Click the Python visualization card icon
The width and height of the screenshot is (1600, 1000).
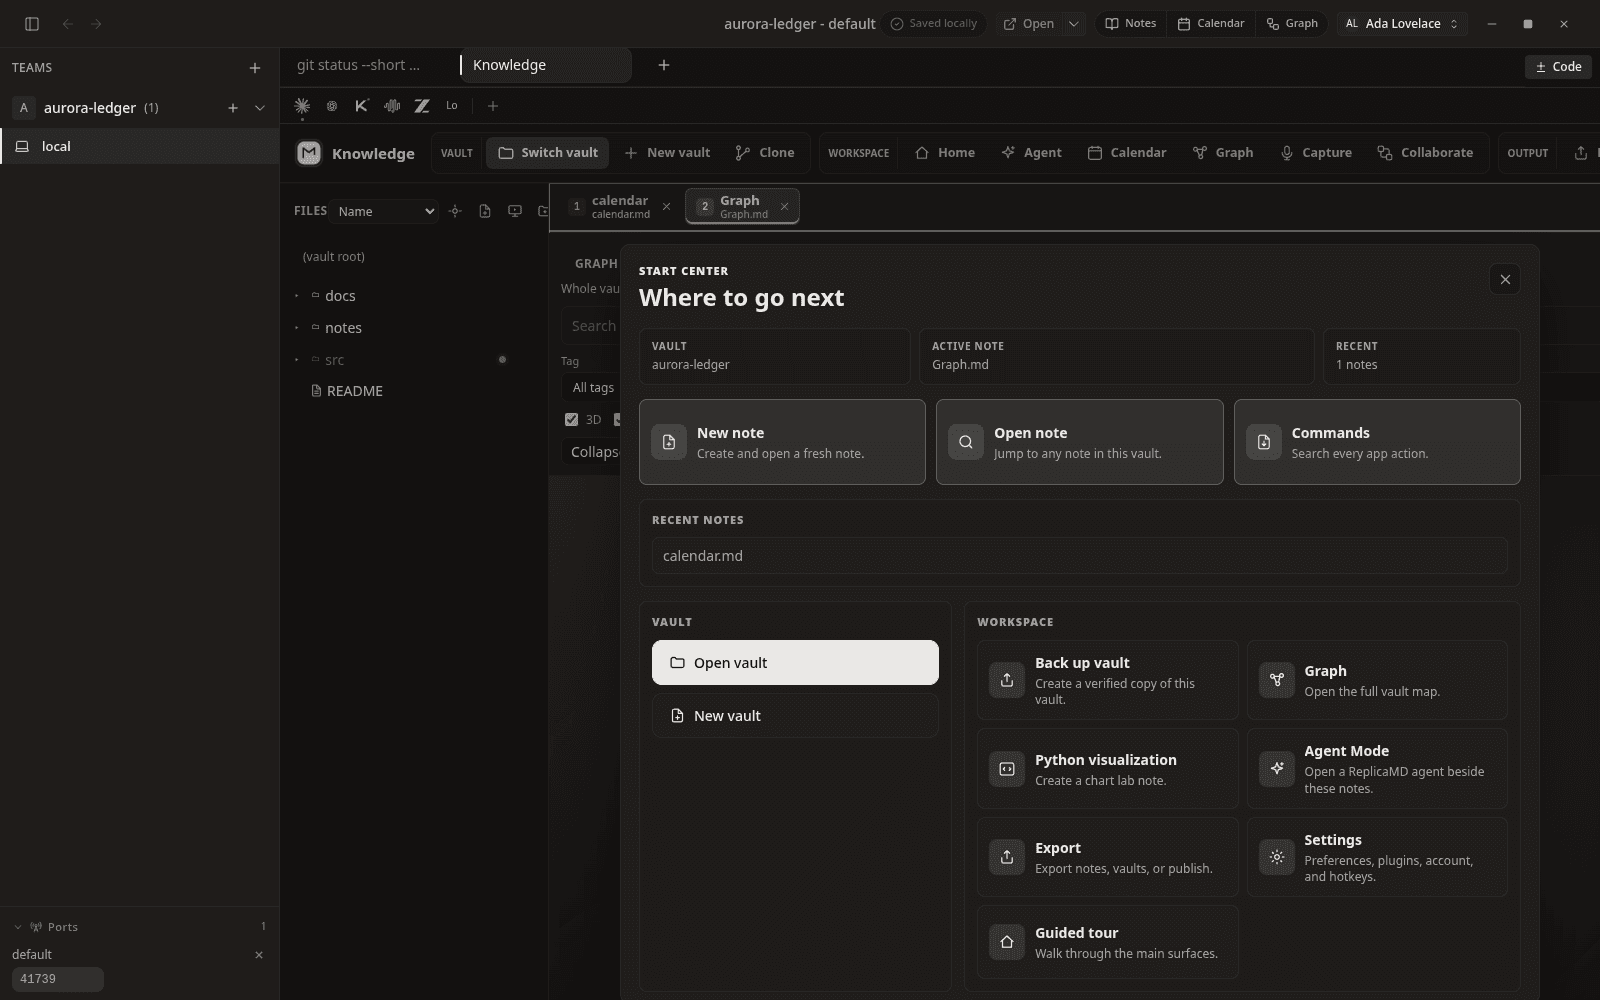(x=1007, y=769)
